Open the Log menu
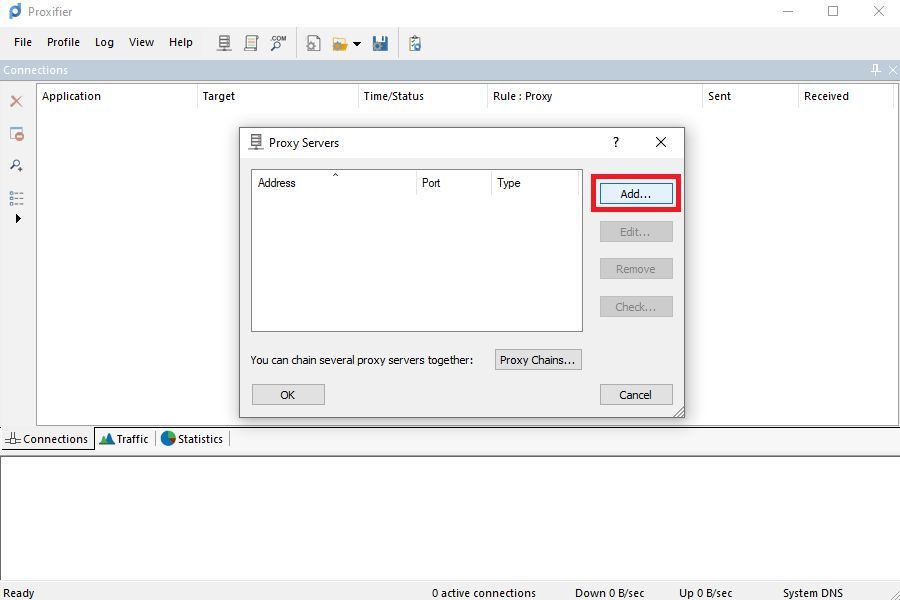Image resolution: width=900 pixels, height=600 pixels. [104, 42]
